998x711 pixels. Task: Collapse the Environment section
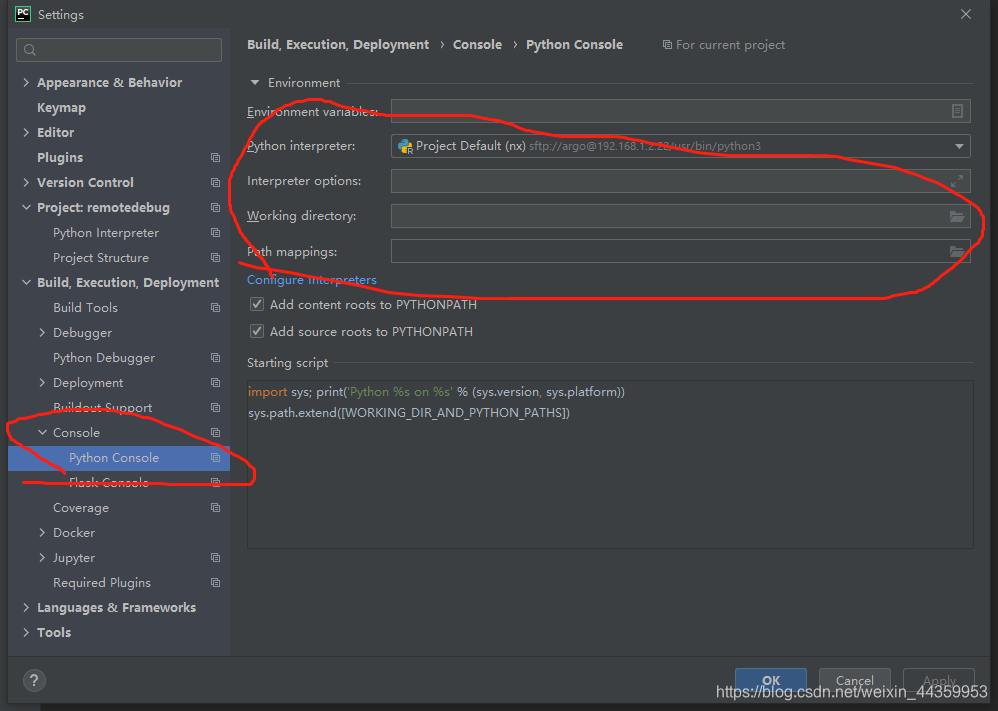click(255, 83)
